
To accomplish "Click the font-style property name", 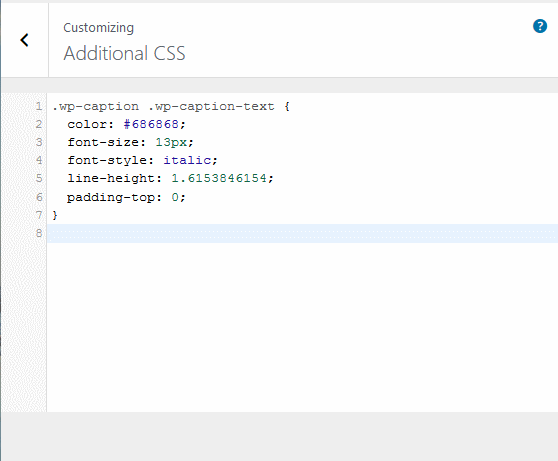I will point(107,160).
